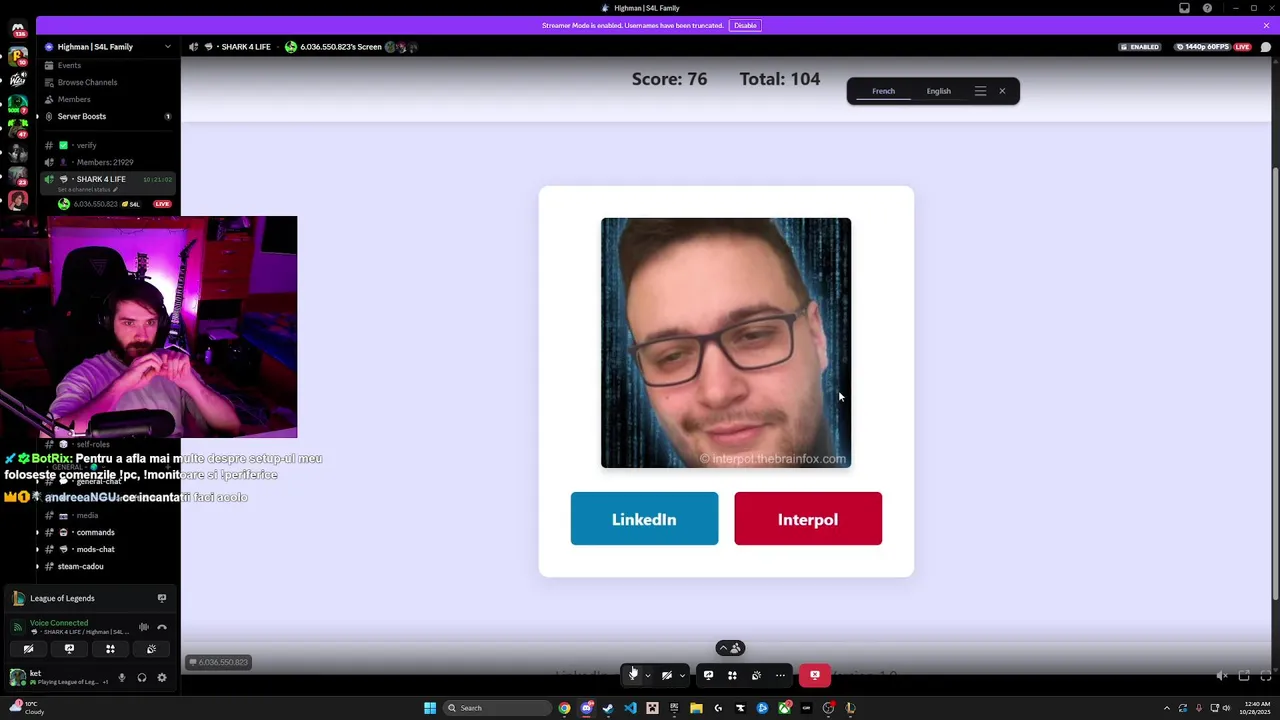Image resolution: width=1280 pixels, height=720 pixels.
Task: Click the ENABLED status indicator in header
Action: pyautogui.click(x=1140, y=47)
